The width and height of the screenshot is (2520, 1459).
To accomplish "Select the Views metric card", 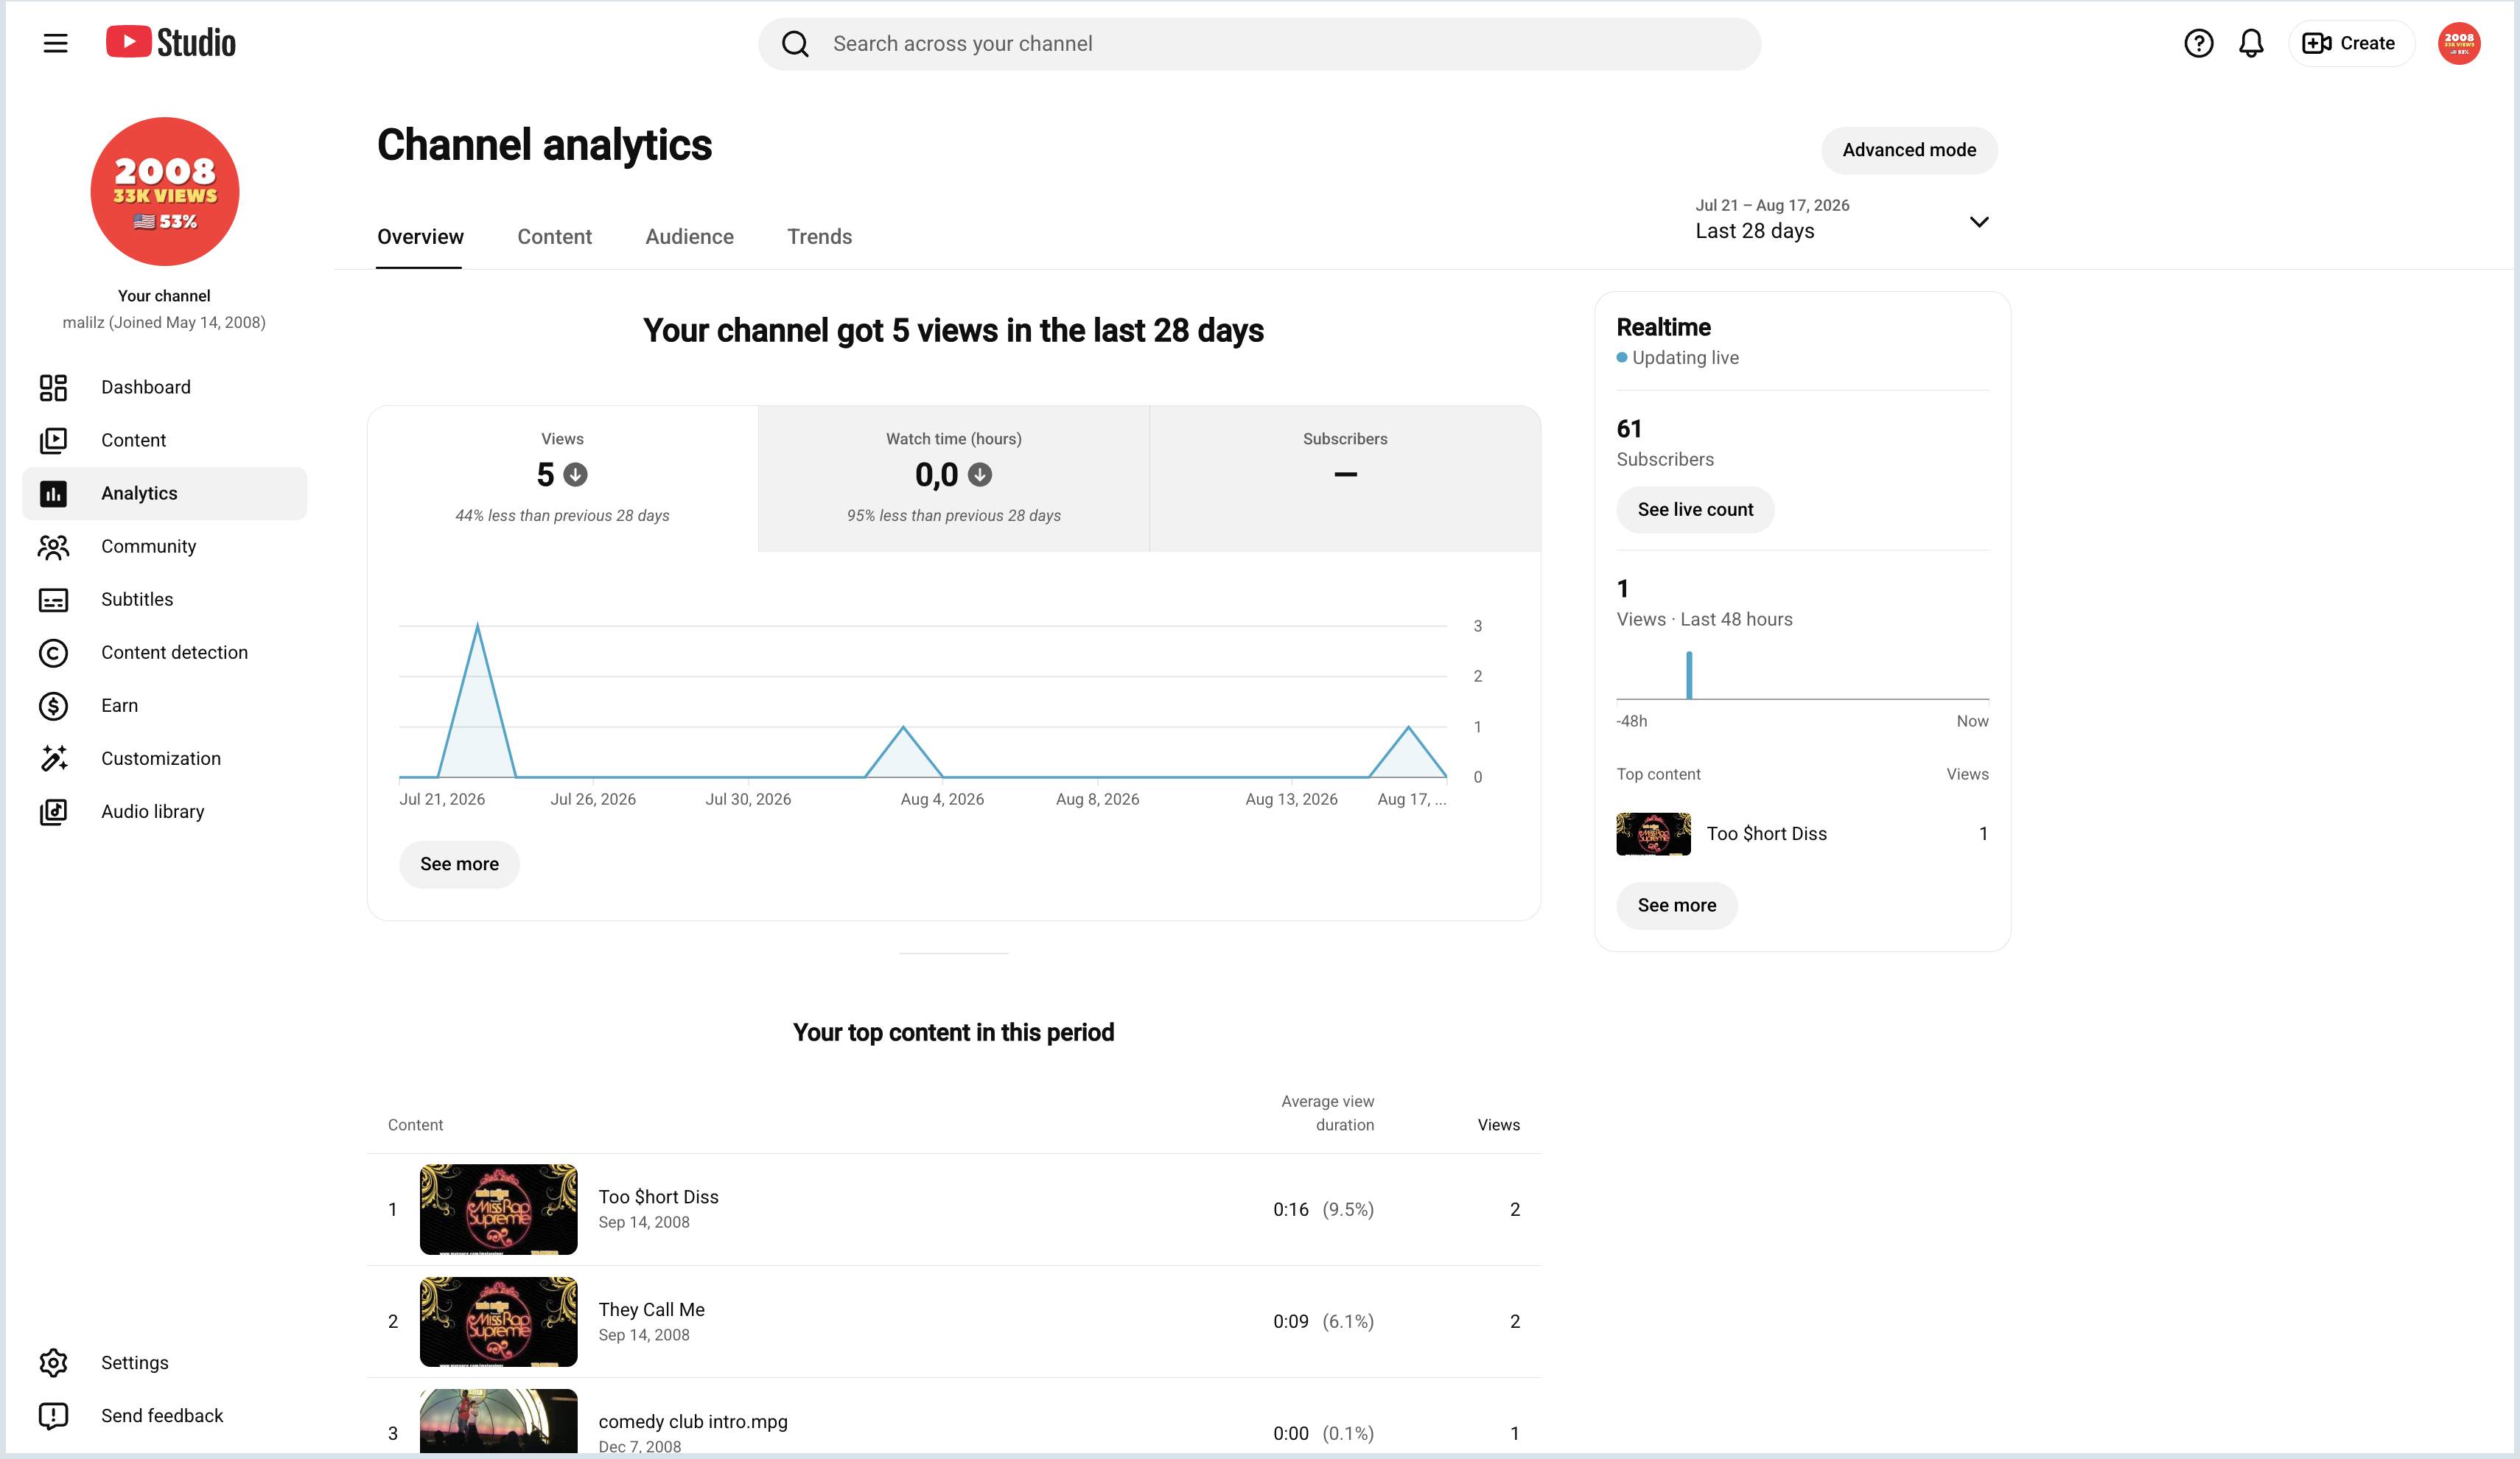I will [x=563, y=478].
